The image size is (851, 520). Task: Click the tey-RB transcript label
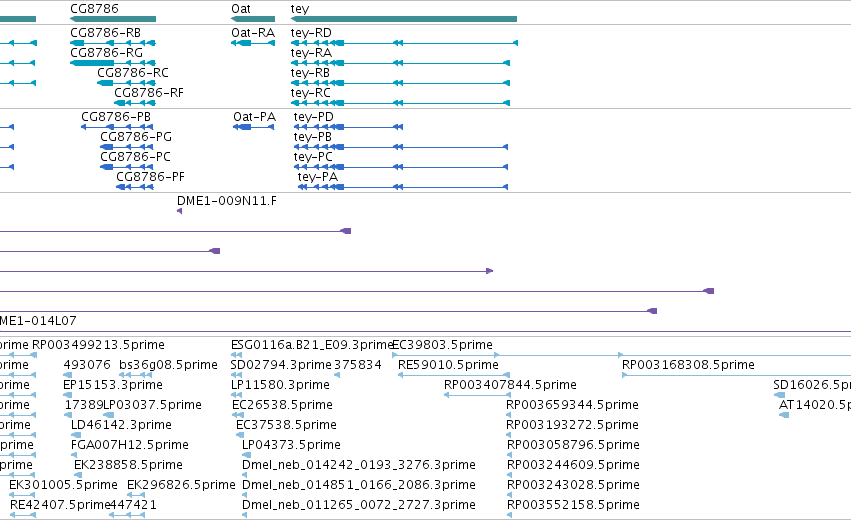[x=310, y=73]
